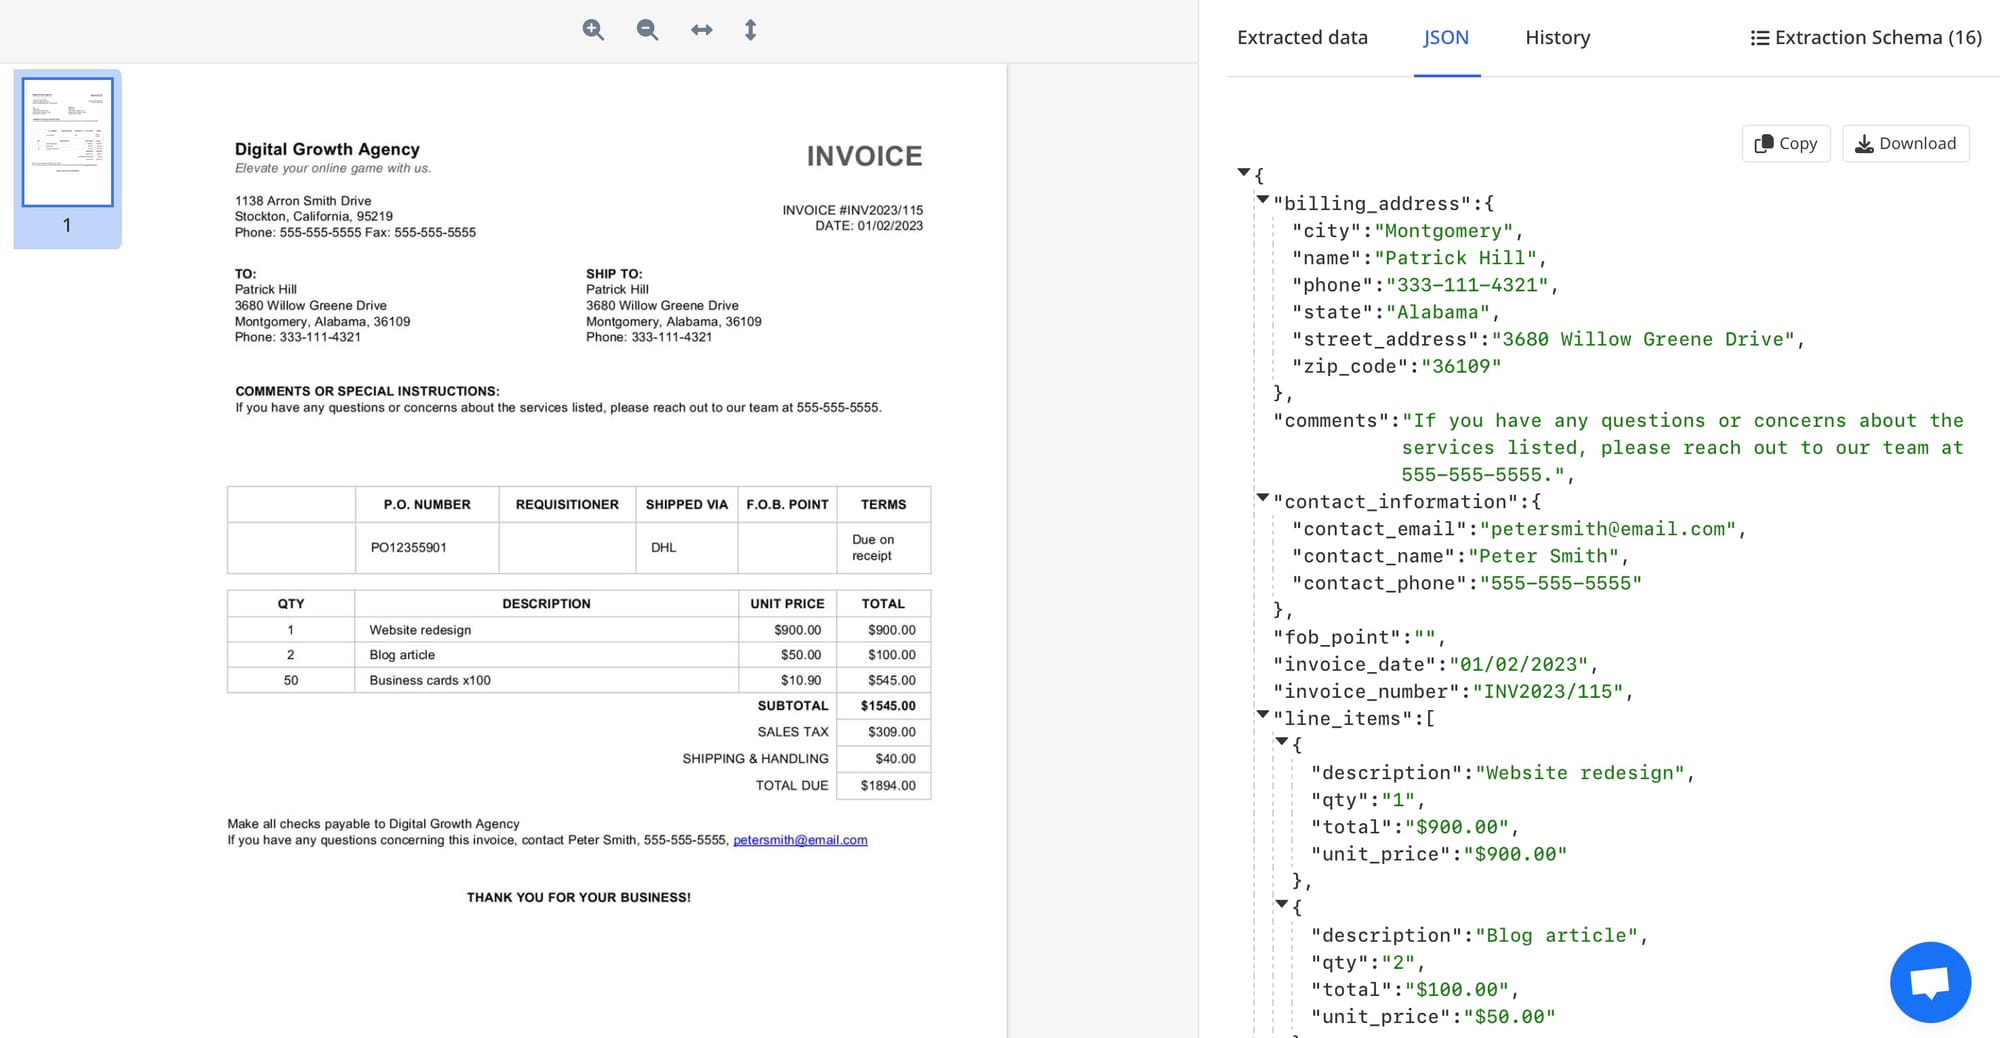Click the zoom in magnifier icon
The image size is (2000, 1038).
[x=593, y=30]
